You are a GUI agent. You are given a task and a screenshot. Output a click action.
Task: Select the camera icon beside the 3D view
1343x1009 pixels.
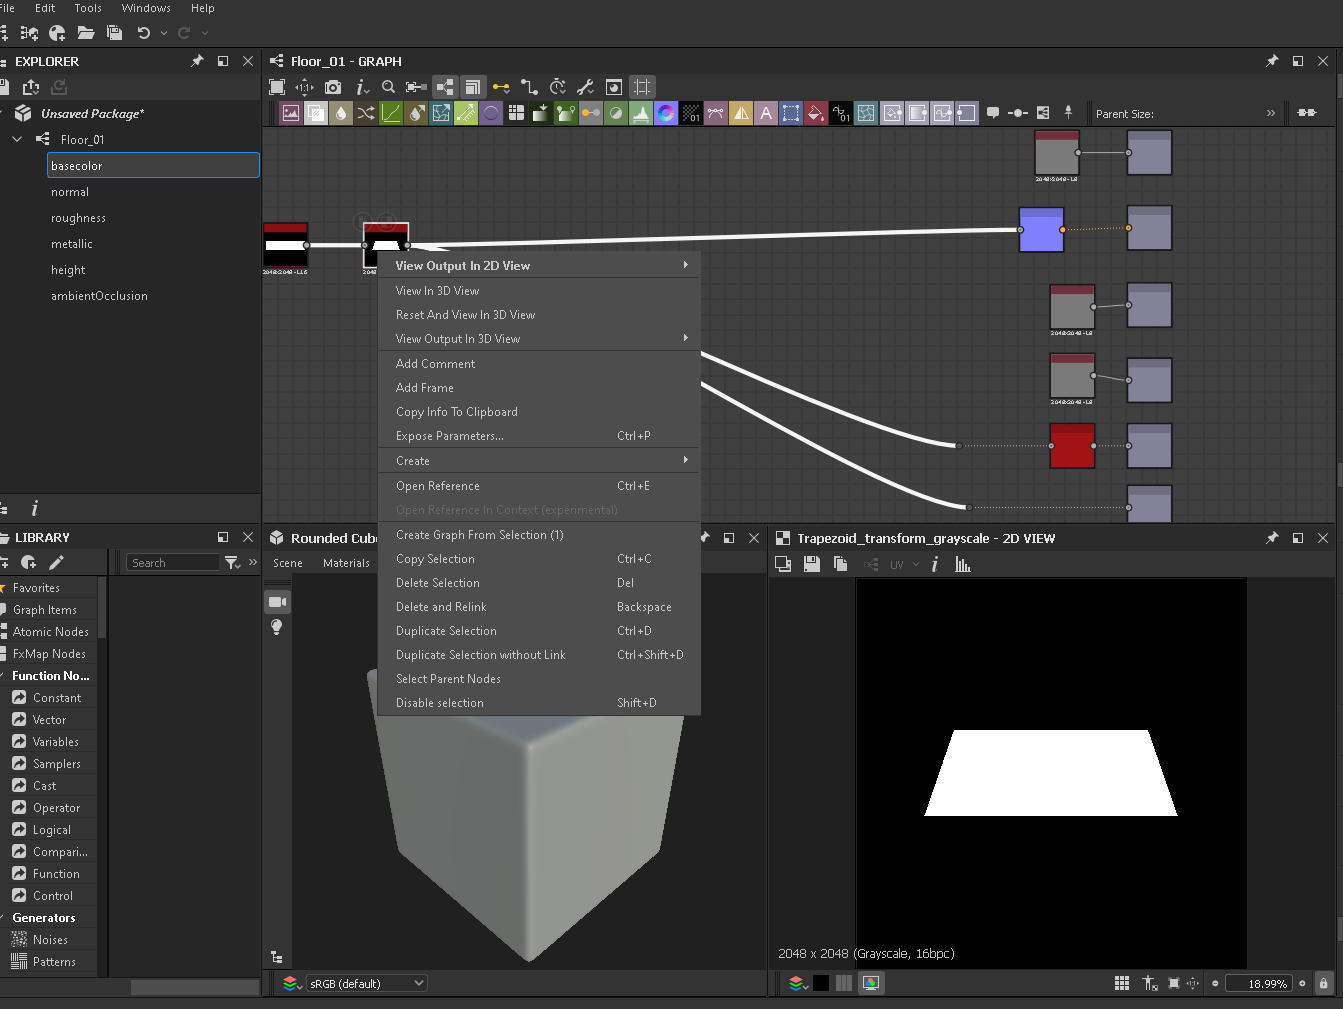pyautogui.click(x=279, y=601)
